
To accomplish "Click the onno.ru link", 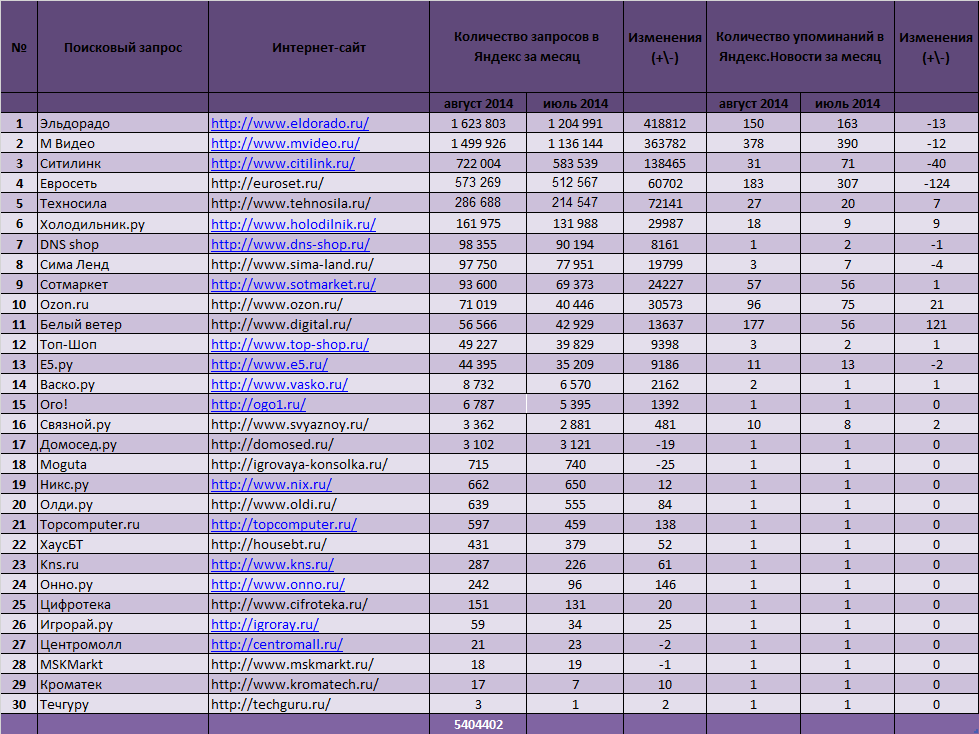I will [277, 584].
